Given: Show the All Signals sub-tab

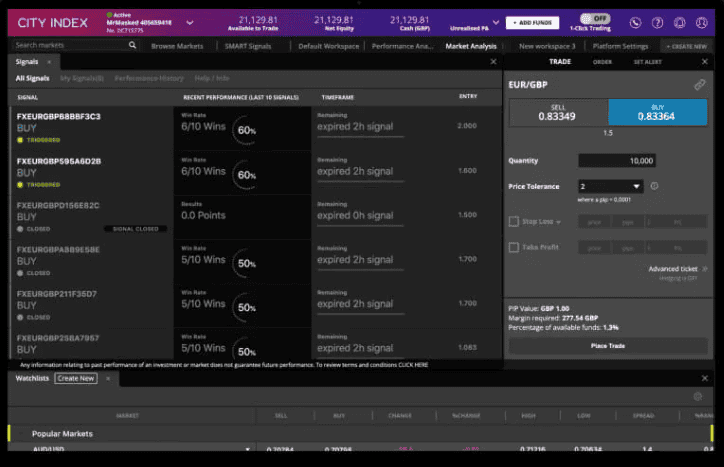Looking at the screenshot, I should pos(32,79).
